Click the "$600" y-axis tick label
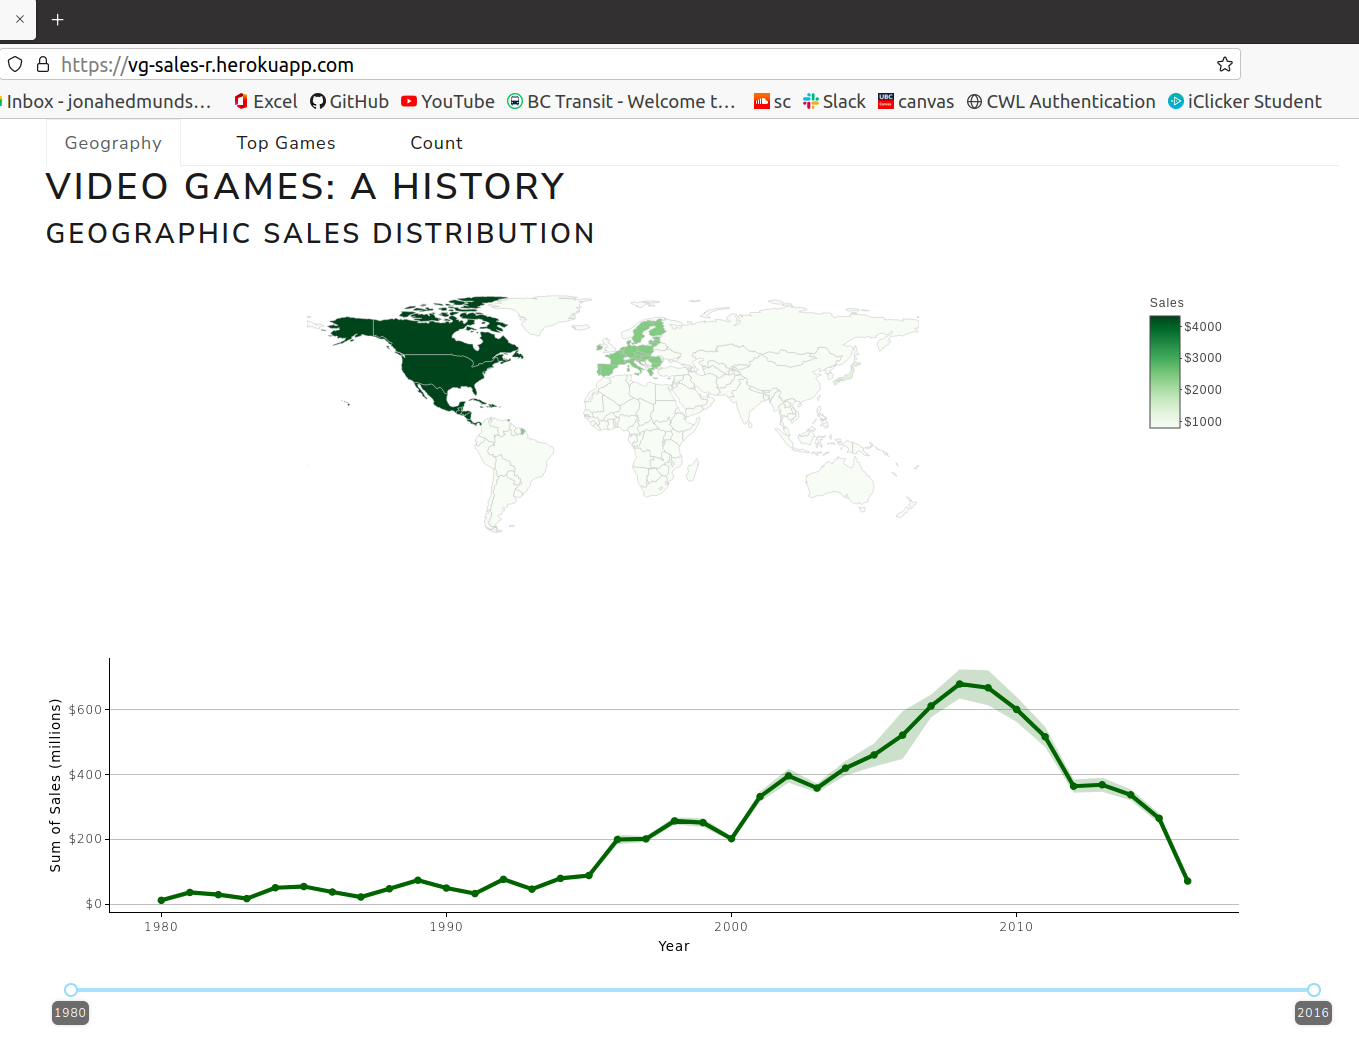This screenshot has height=1040, width=1359. 85,710
